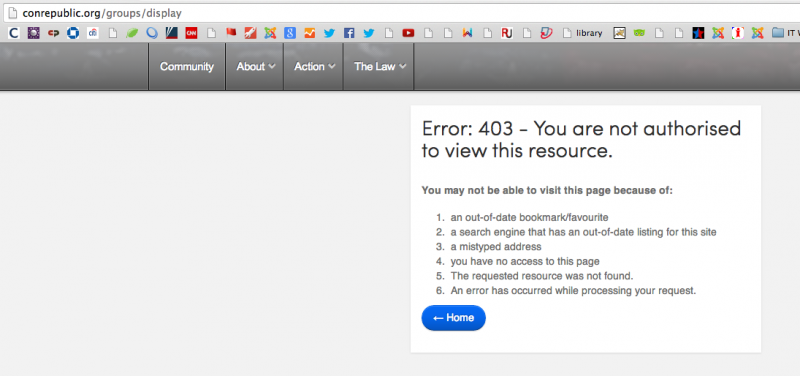Open the 'library' bookmark

pyautogui.click(x=583, y=33)
